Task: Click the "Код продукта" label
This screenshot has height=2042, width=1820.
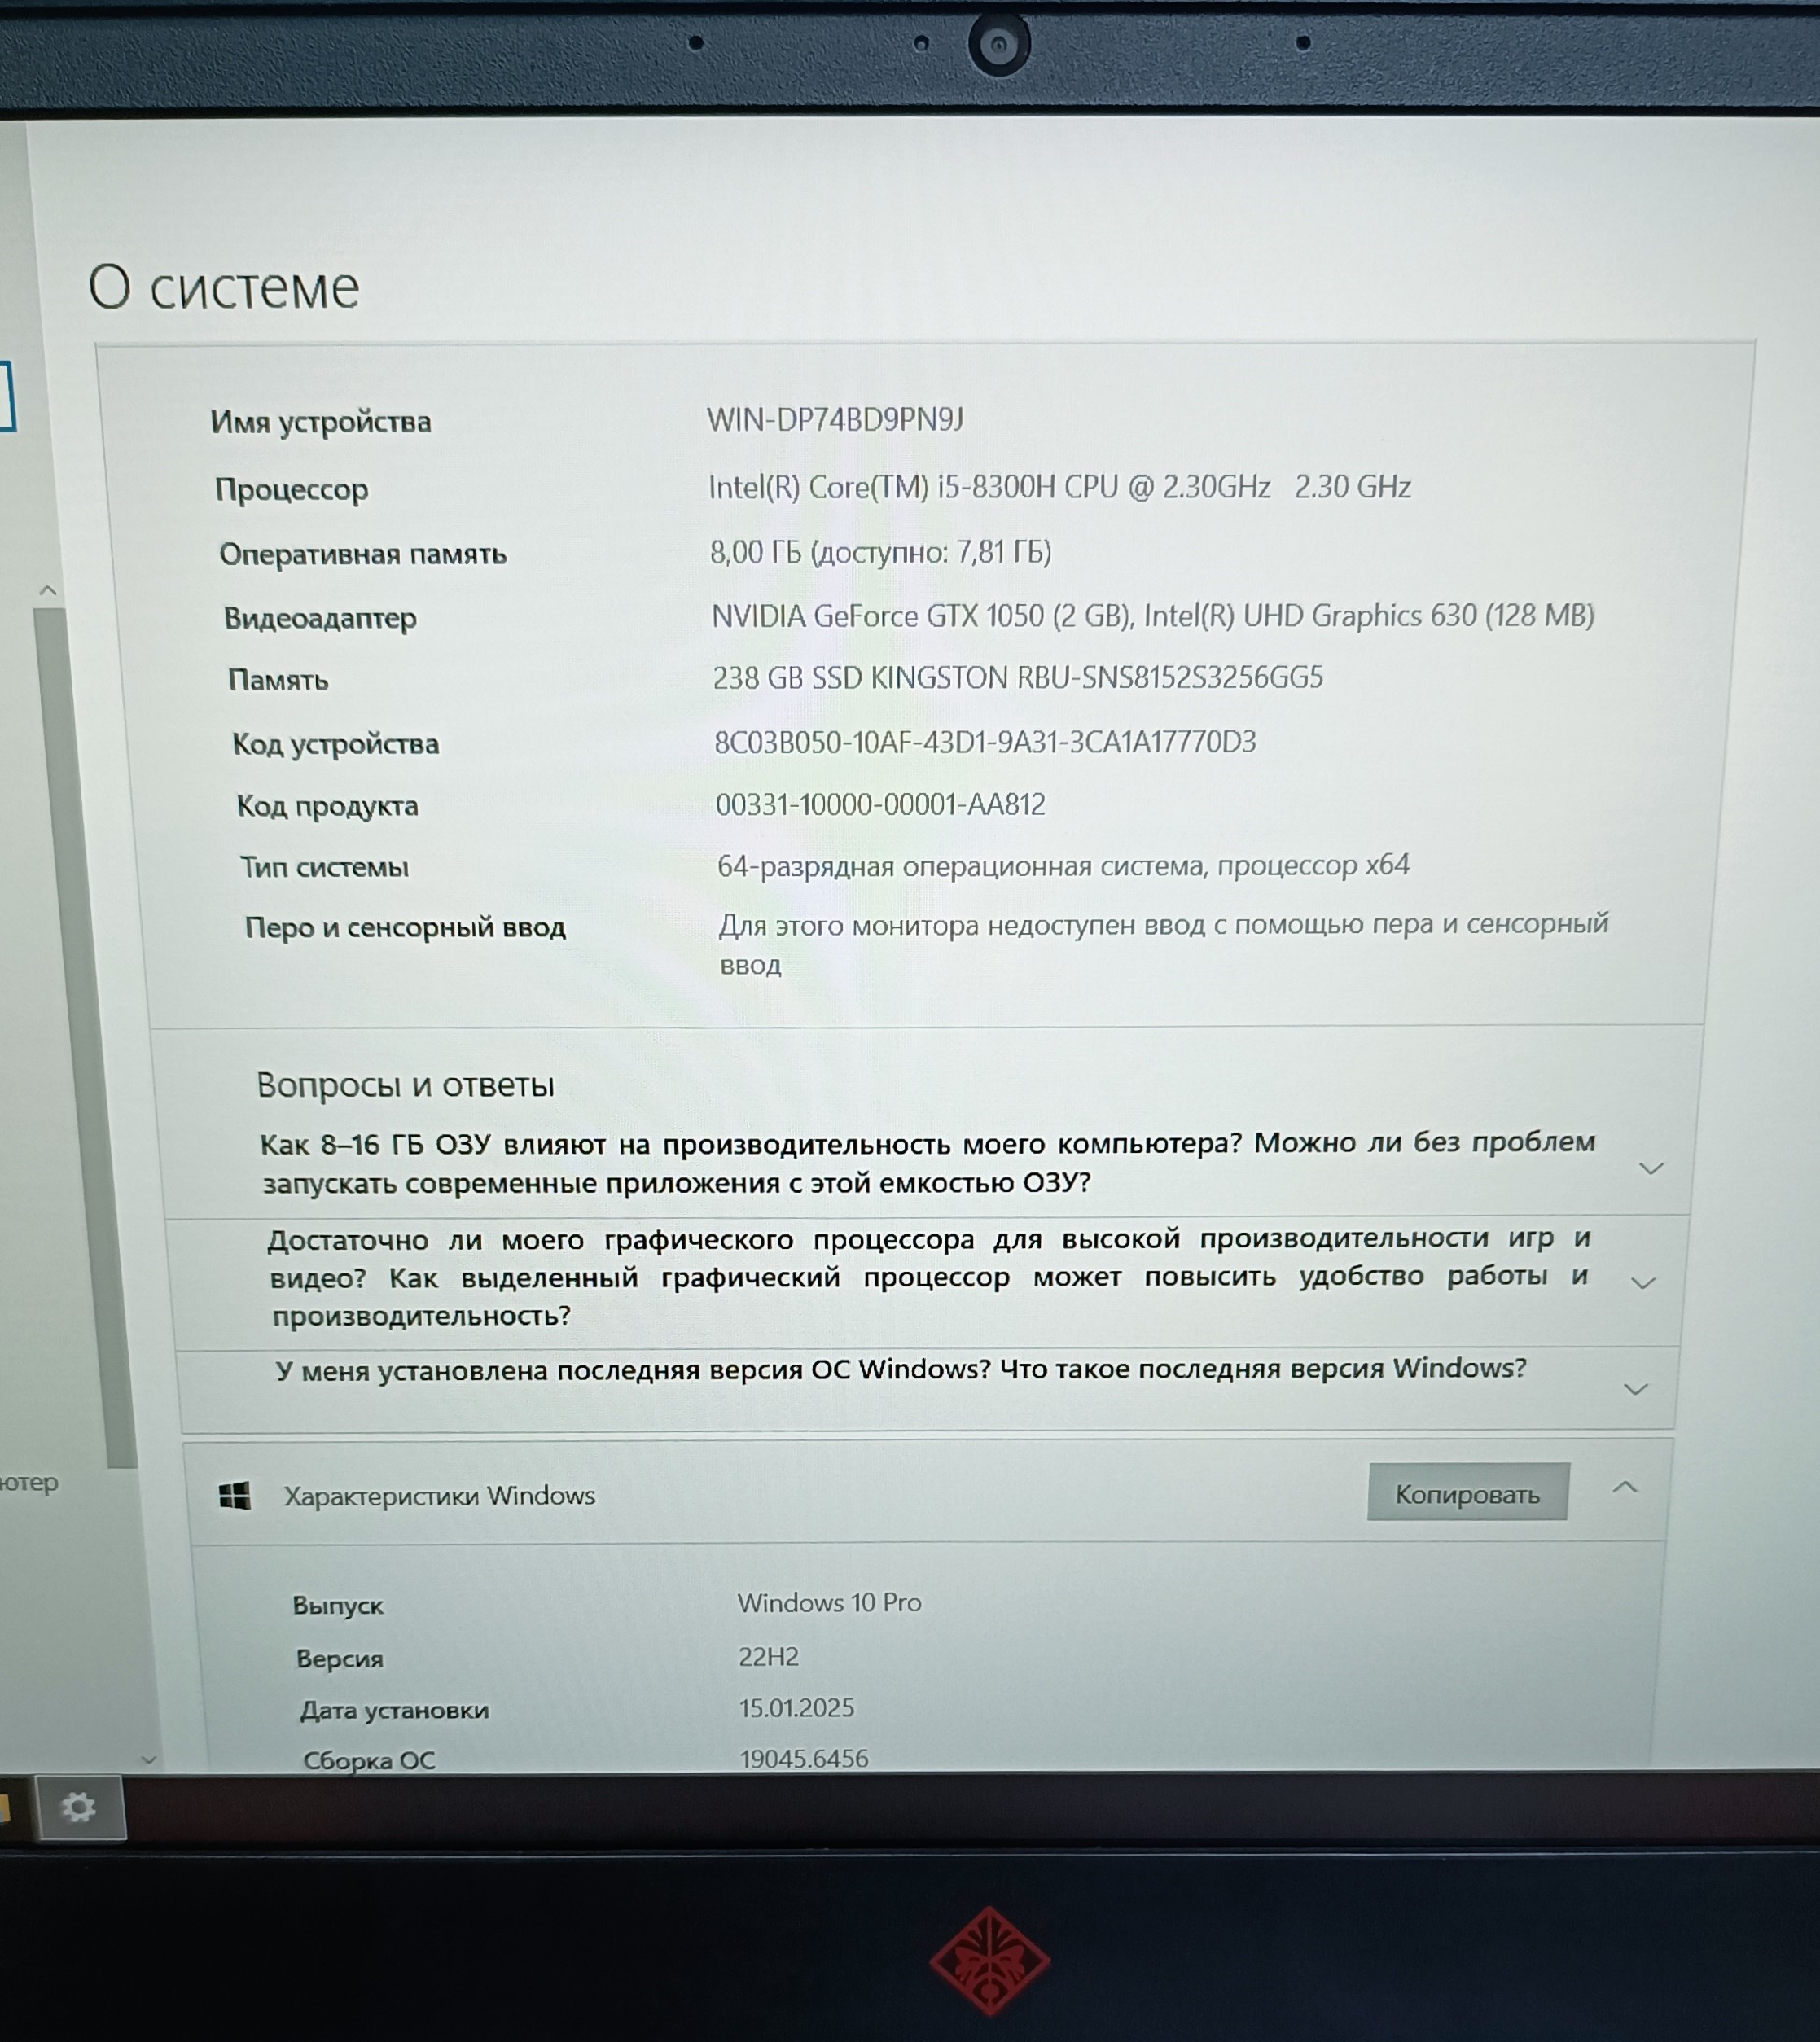Action: pos(327,806)
